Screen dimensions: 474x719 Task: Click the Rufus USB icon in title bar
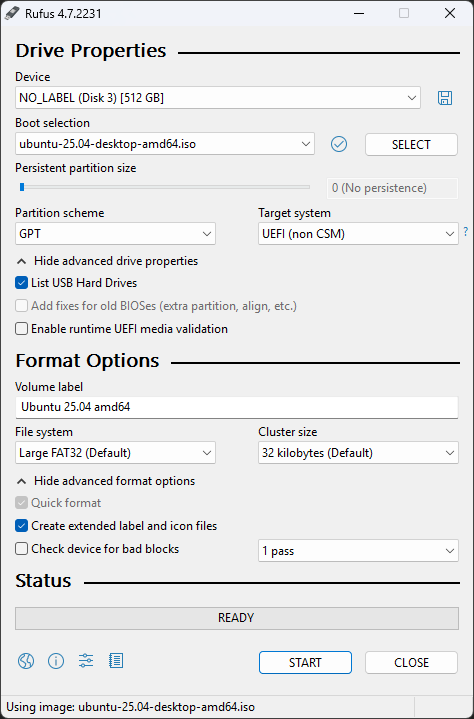(x=12, y=13)
